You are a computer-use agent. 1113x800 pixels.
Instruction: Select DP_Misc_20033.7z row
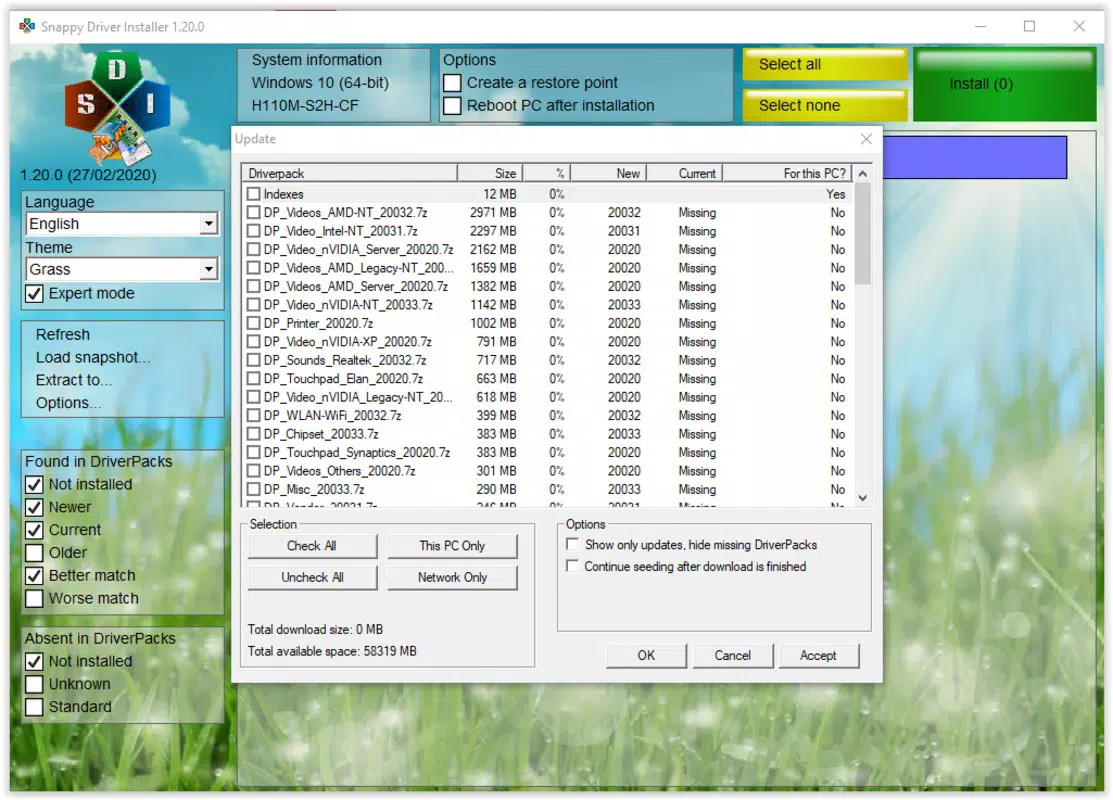(547, 489)
